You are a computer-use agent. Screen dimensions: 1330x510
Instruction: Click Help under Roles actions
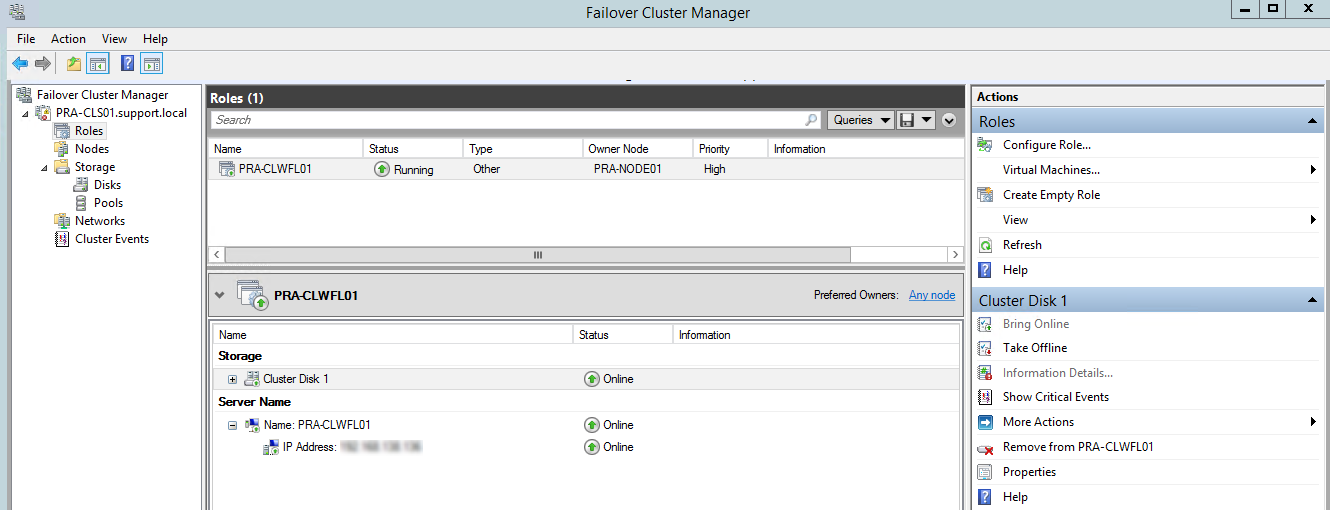pyautogui.click(x=1015, y=270)
